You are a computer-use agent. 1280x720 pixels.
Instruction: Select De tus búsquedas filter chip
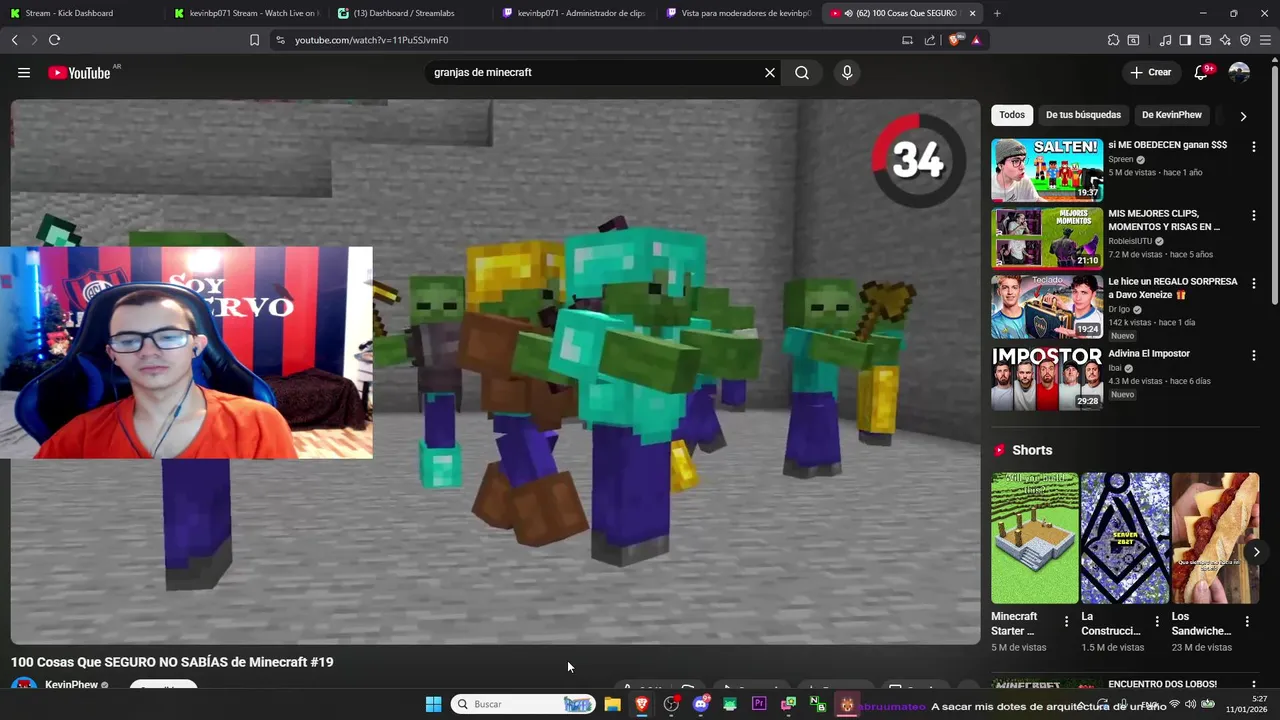(x=1083, y=115)
